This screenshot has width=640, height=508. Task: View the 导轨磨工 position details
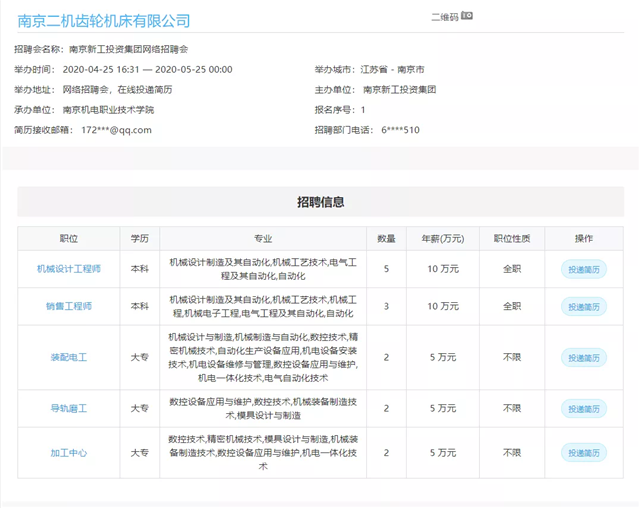click(69, 408)
